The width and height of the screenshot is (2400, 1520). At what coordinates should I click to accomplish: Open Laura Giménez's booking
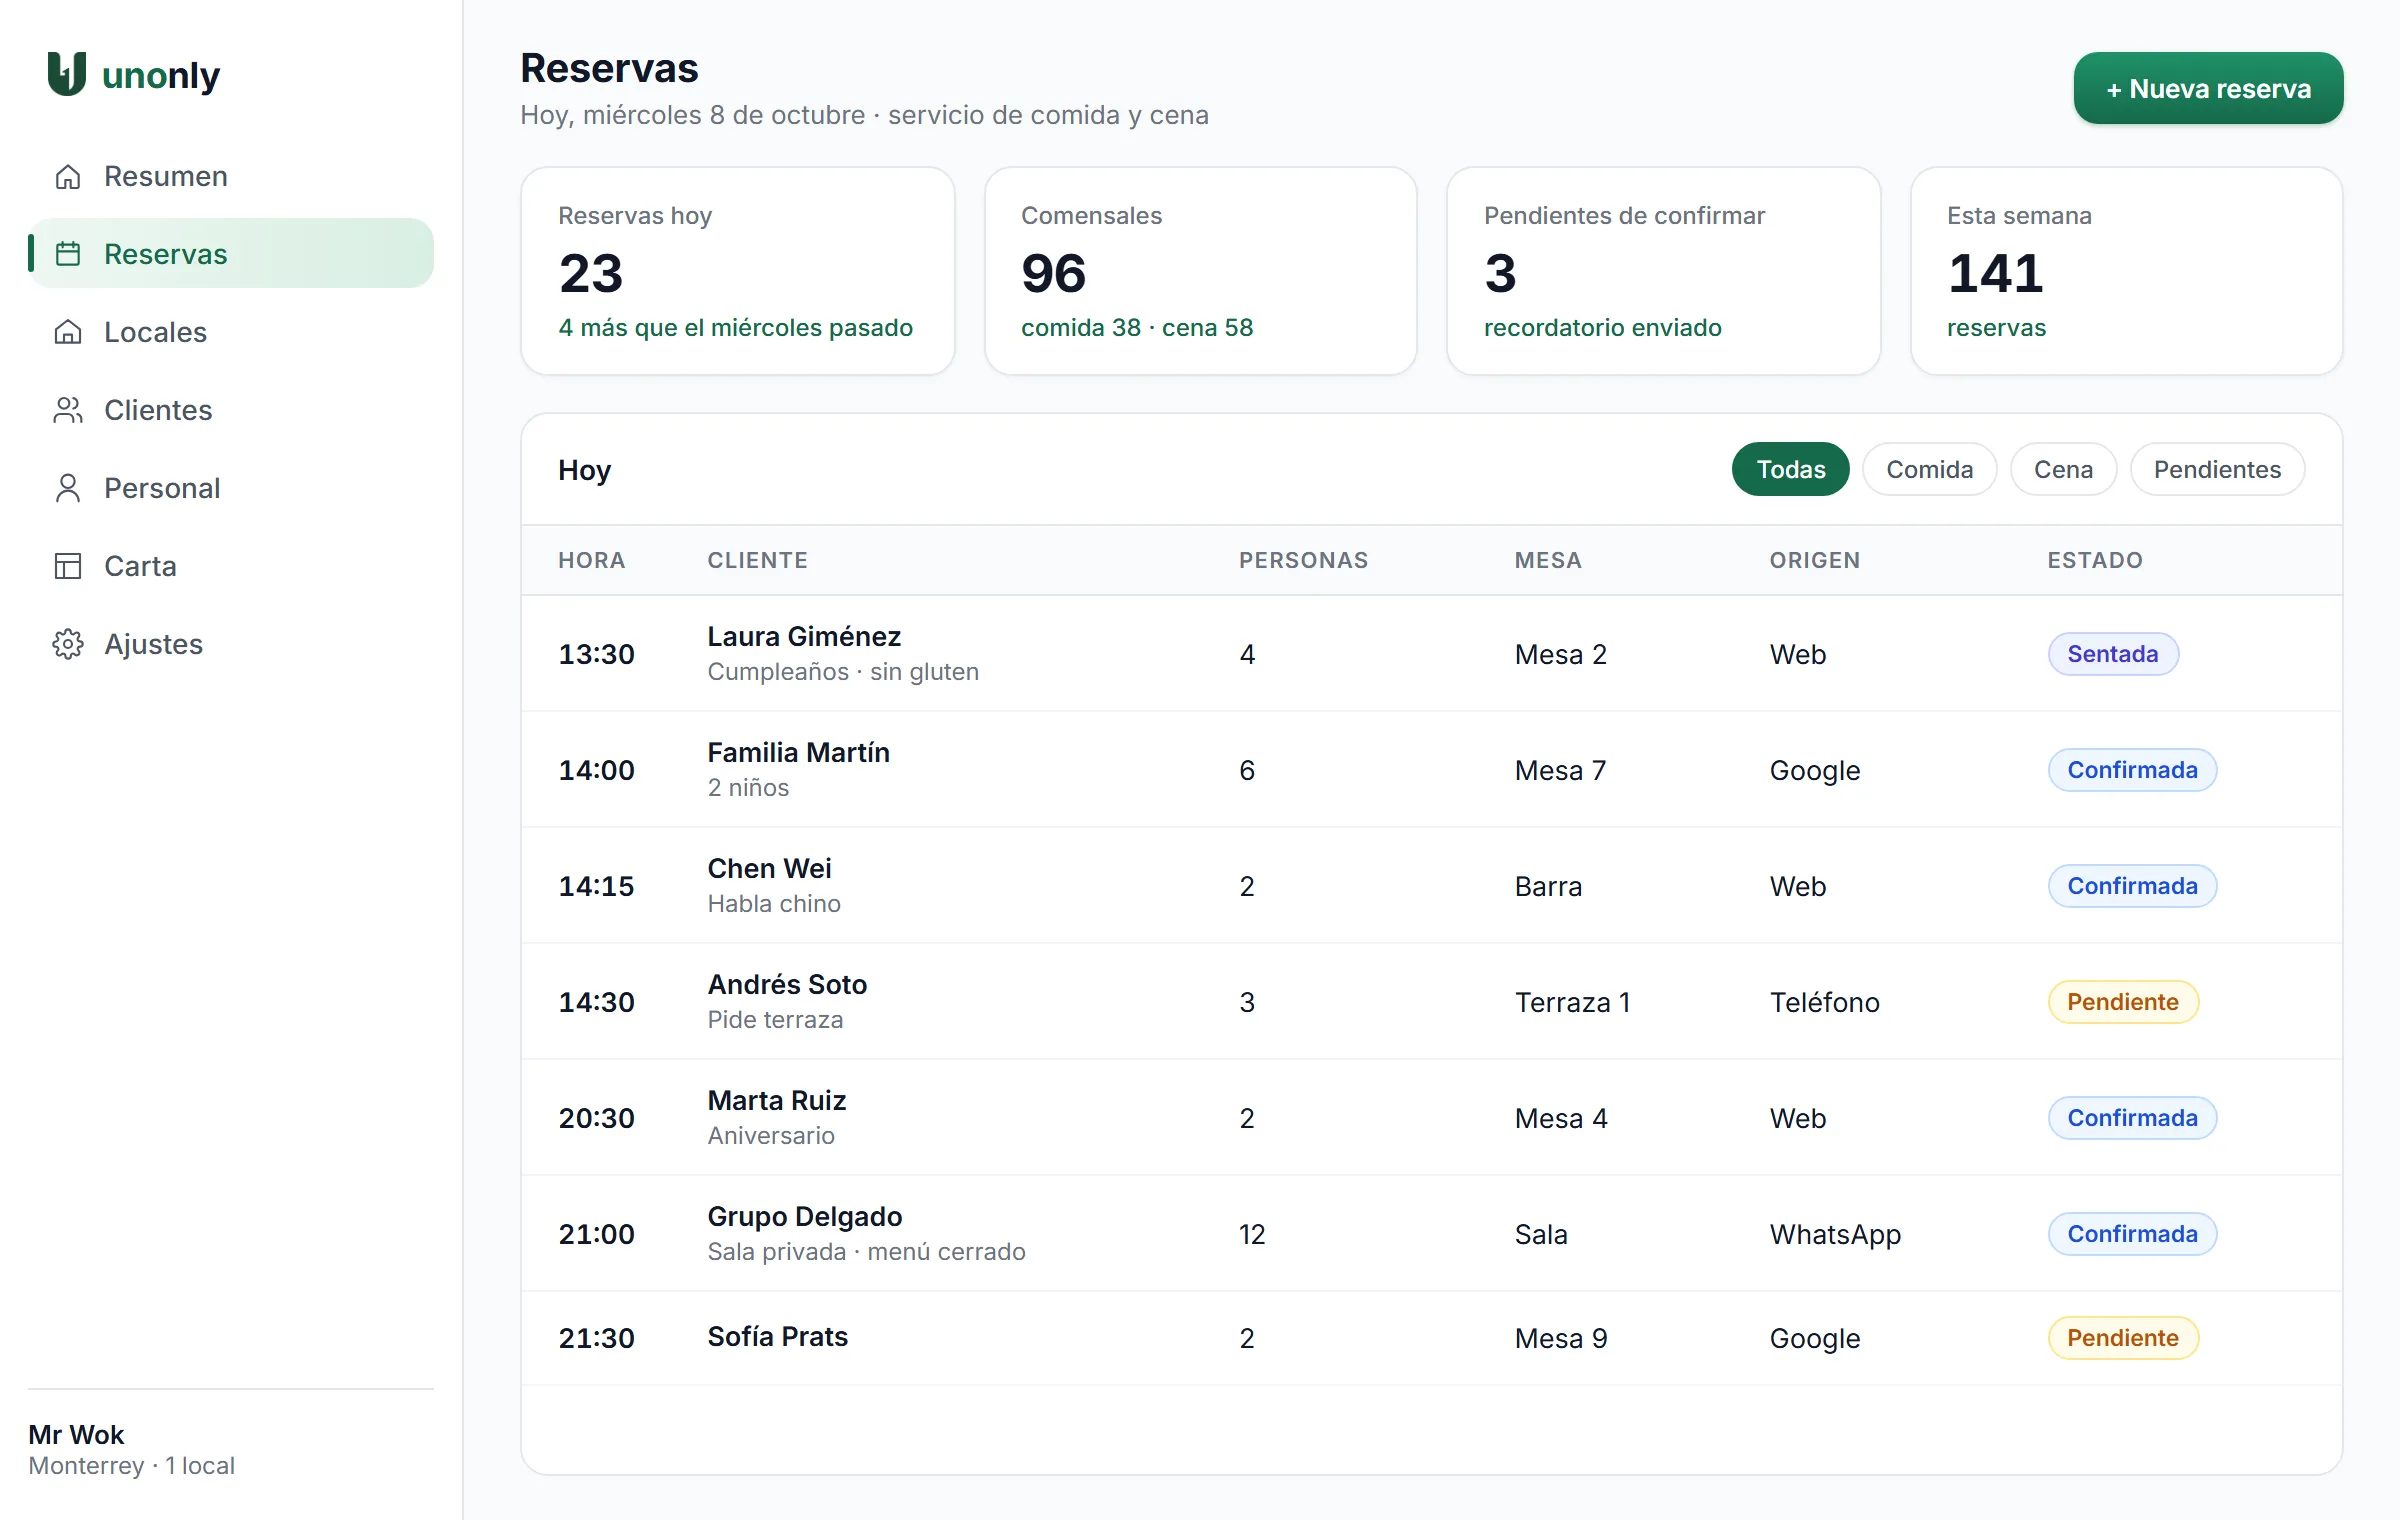(1431, 654)
